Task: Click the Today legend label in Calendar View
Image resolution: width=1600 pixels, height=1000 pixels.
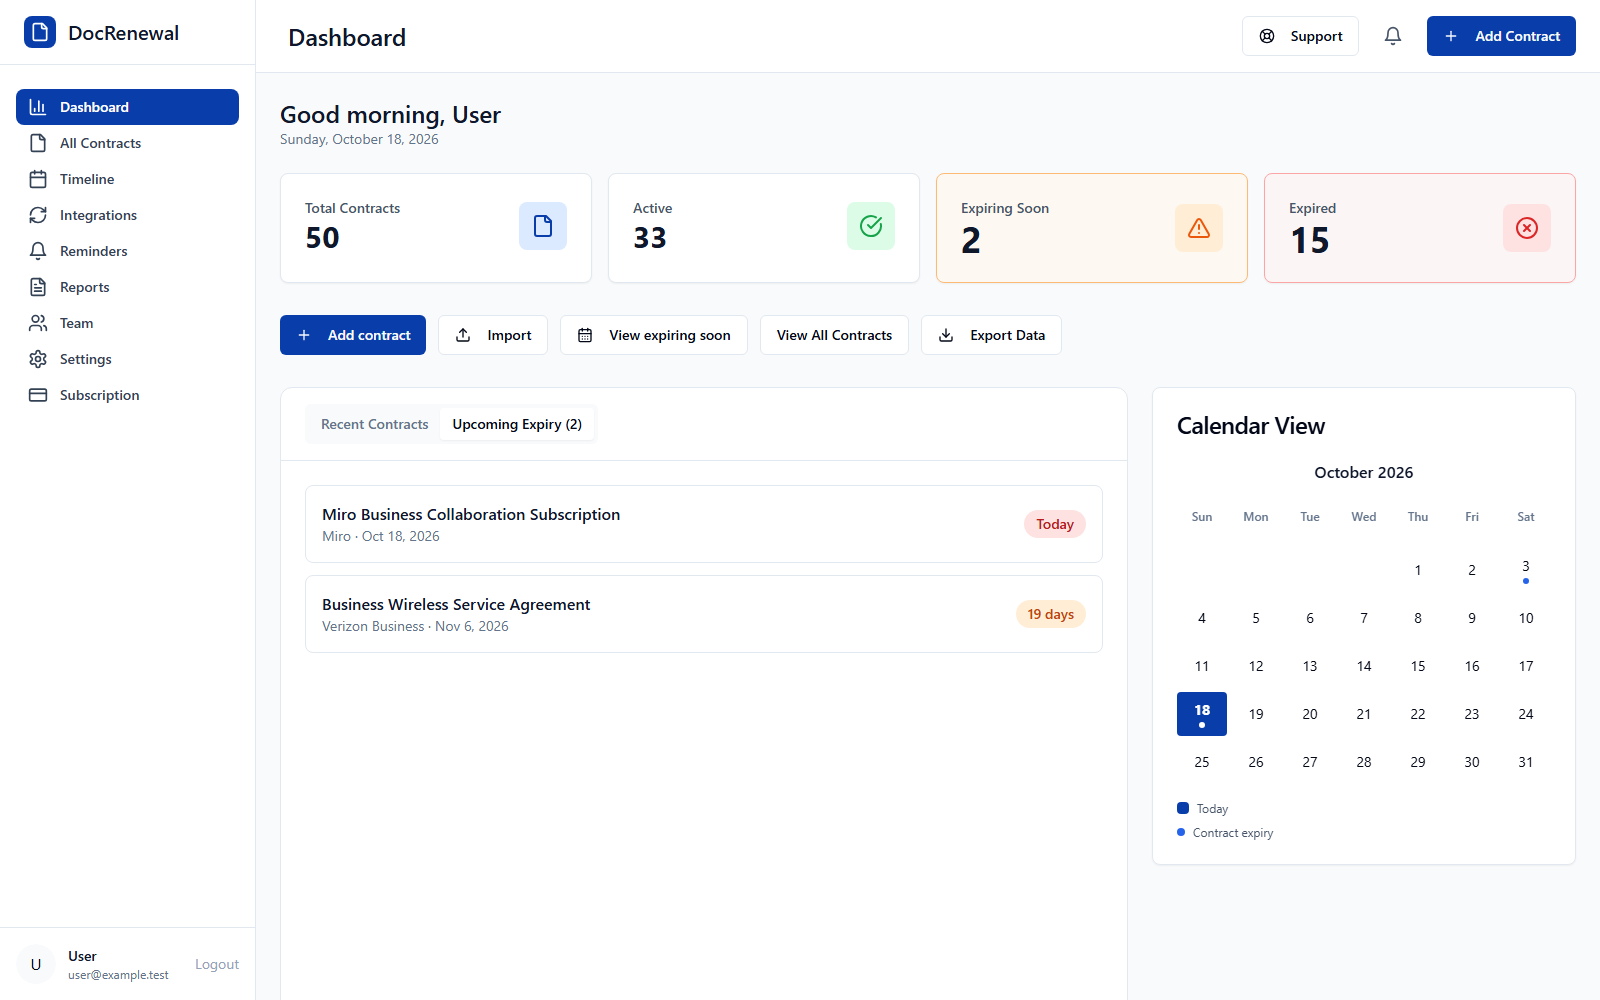Action: (1212, 809)
